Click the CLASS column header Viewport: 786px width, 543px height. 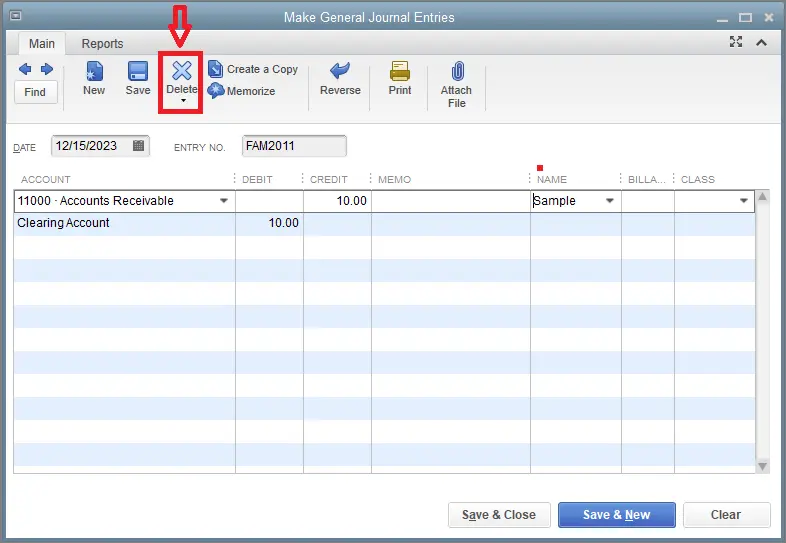tap(698, 179)
